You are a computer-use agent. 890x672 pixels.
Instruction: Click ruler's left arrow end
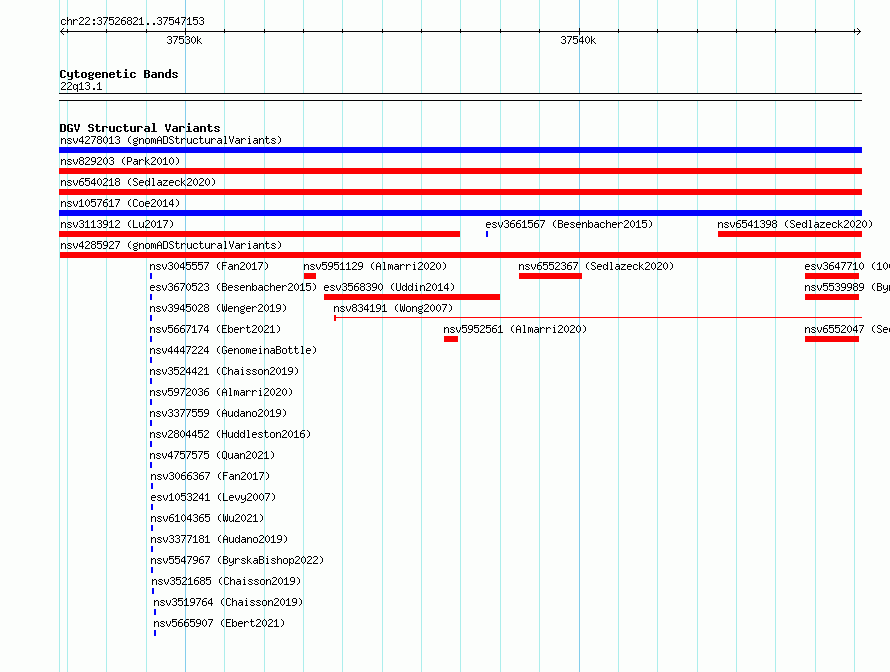tap(62, 32)
